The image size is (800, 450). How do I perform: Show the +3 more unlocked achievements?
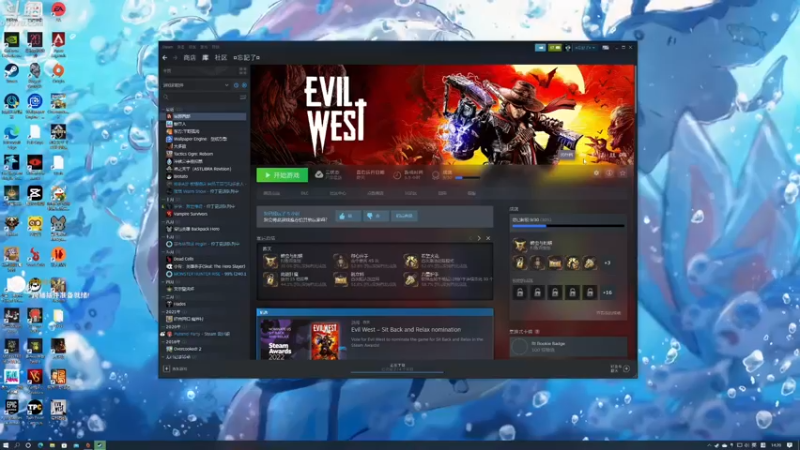(x=607, y=263)
